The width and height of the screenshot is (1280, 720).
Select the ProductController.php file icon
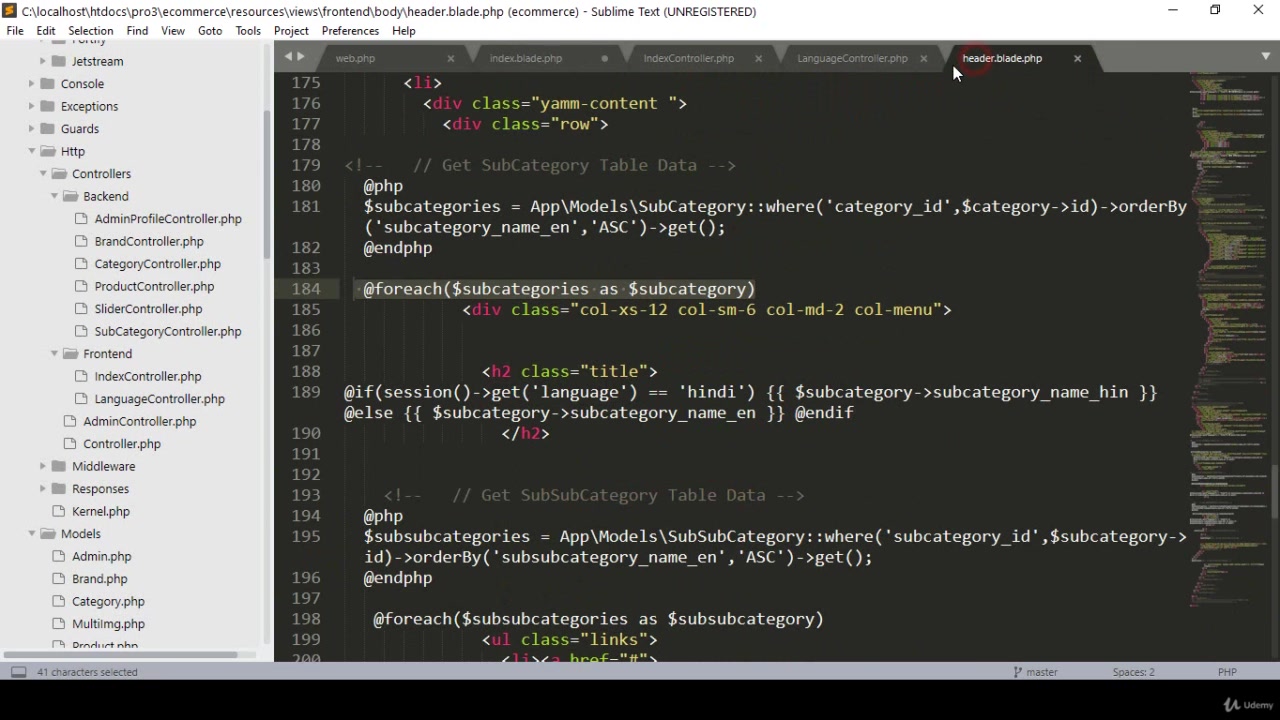pos(81,286)
